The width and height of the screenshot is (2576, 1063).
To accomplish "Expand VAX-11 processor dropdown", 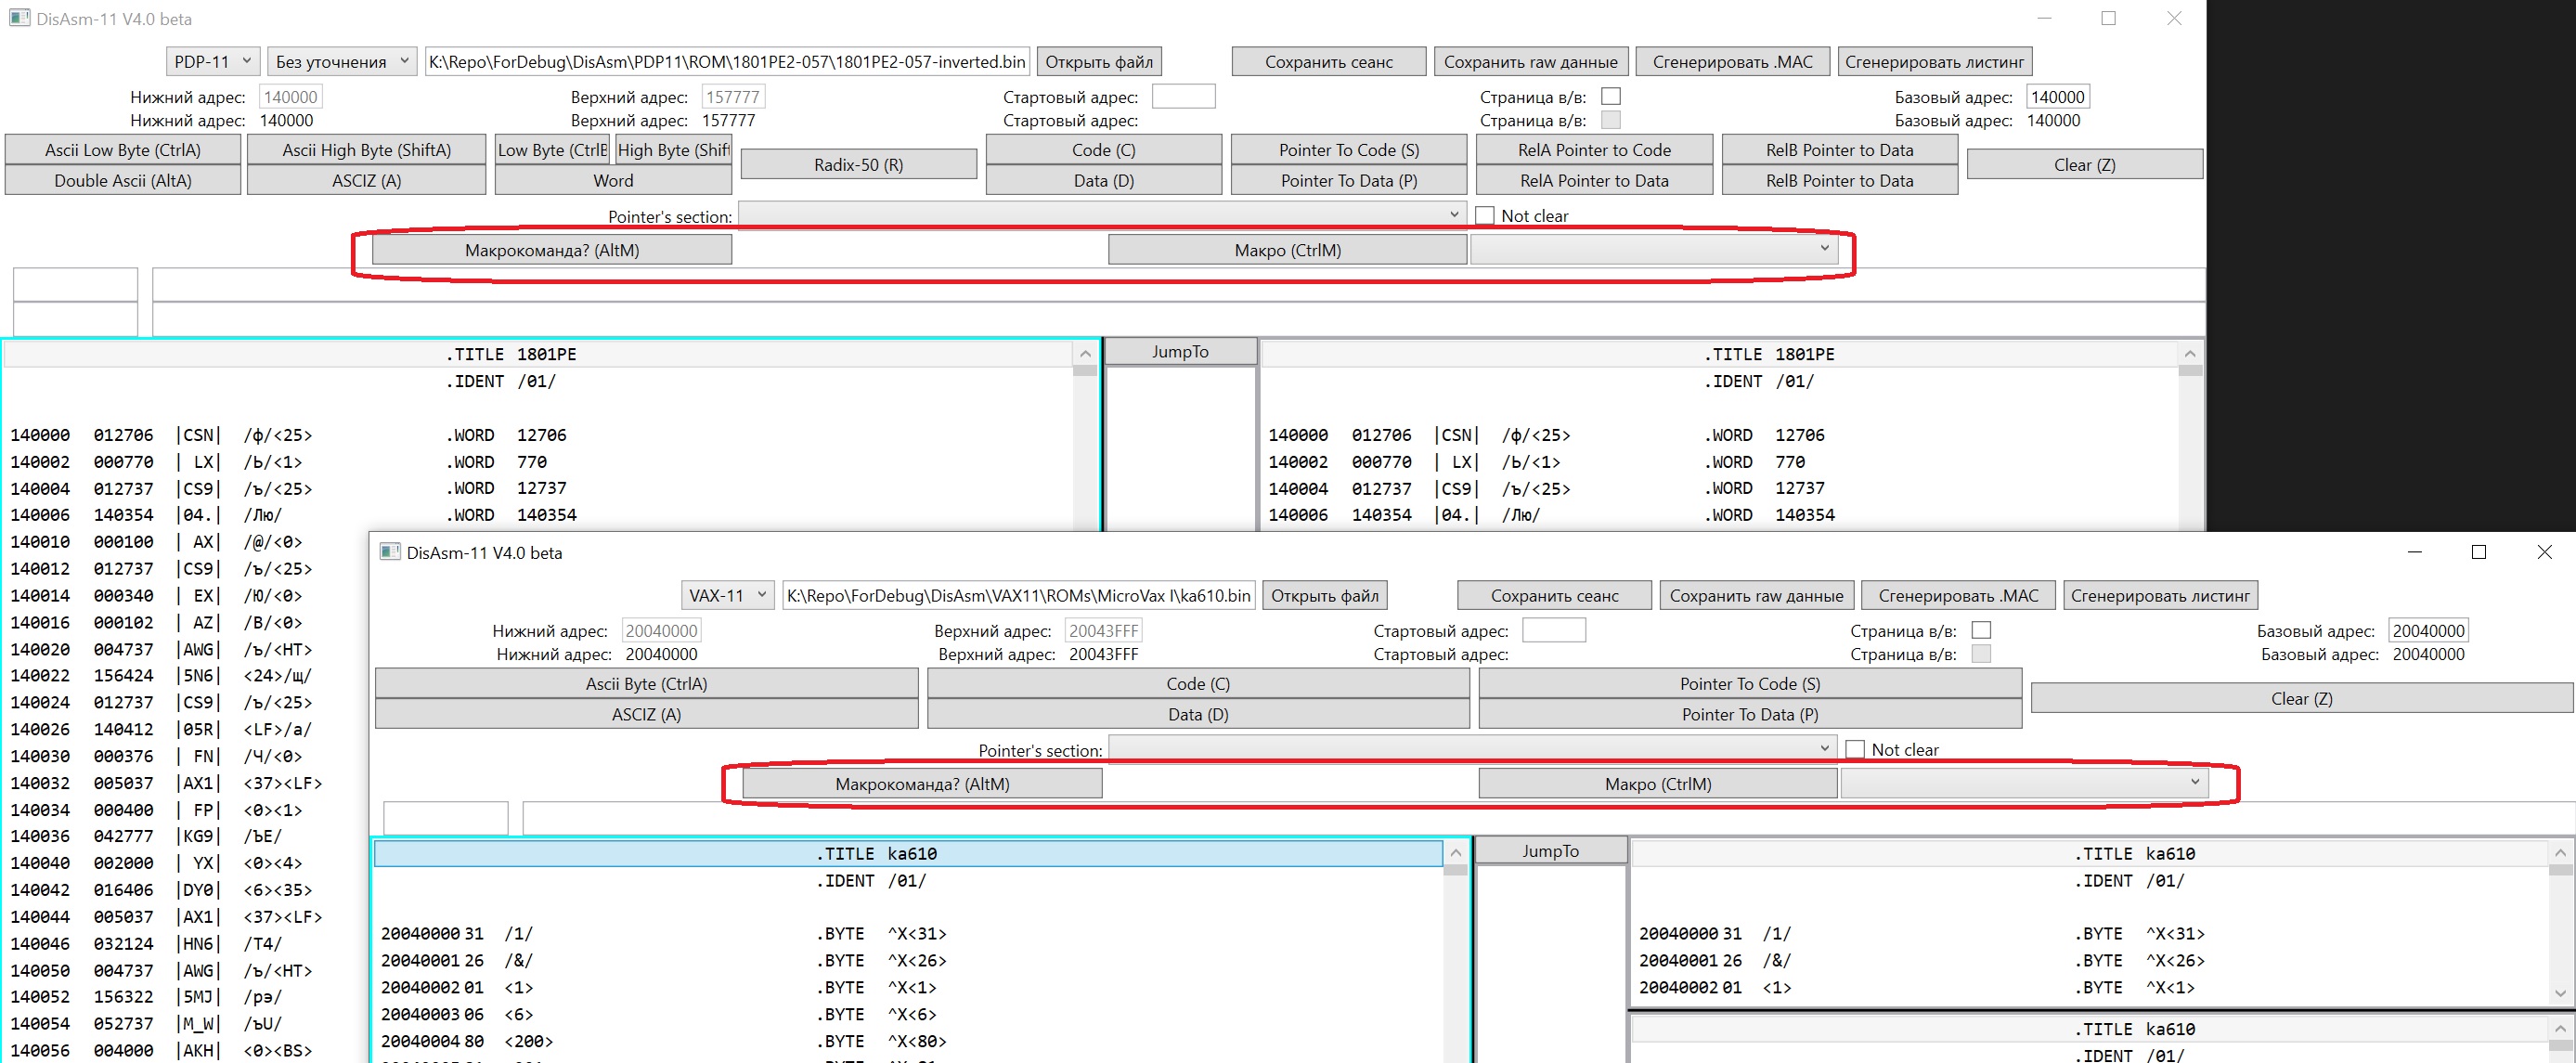I will coord(727,596).
